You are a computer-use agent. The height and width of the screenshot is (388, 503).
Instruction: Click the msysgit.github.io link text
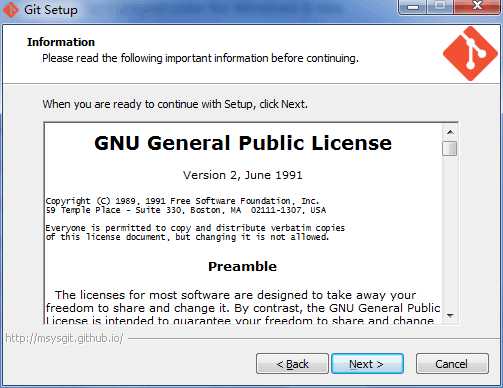[64, 338]
